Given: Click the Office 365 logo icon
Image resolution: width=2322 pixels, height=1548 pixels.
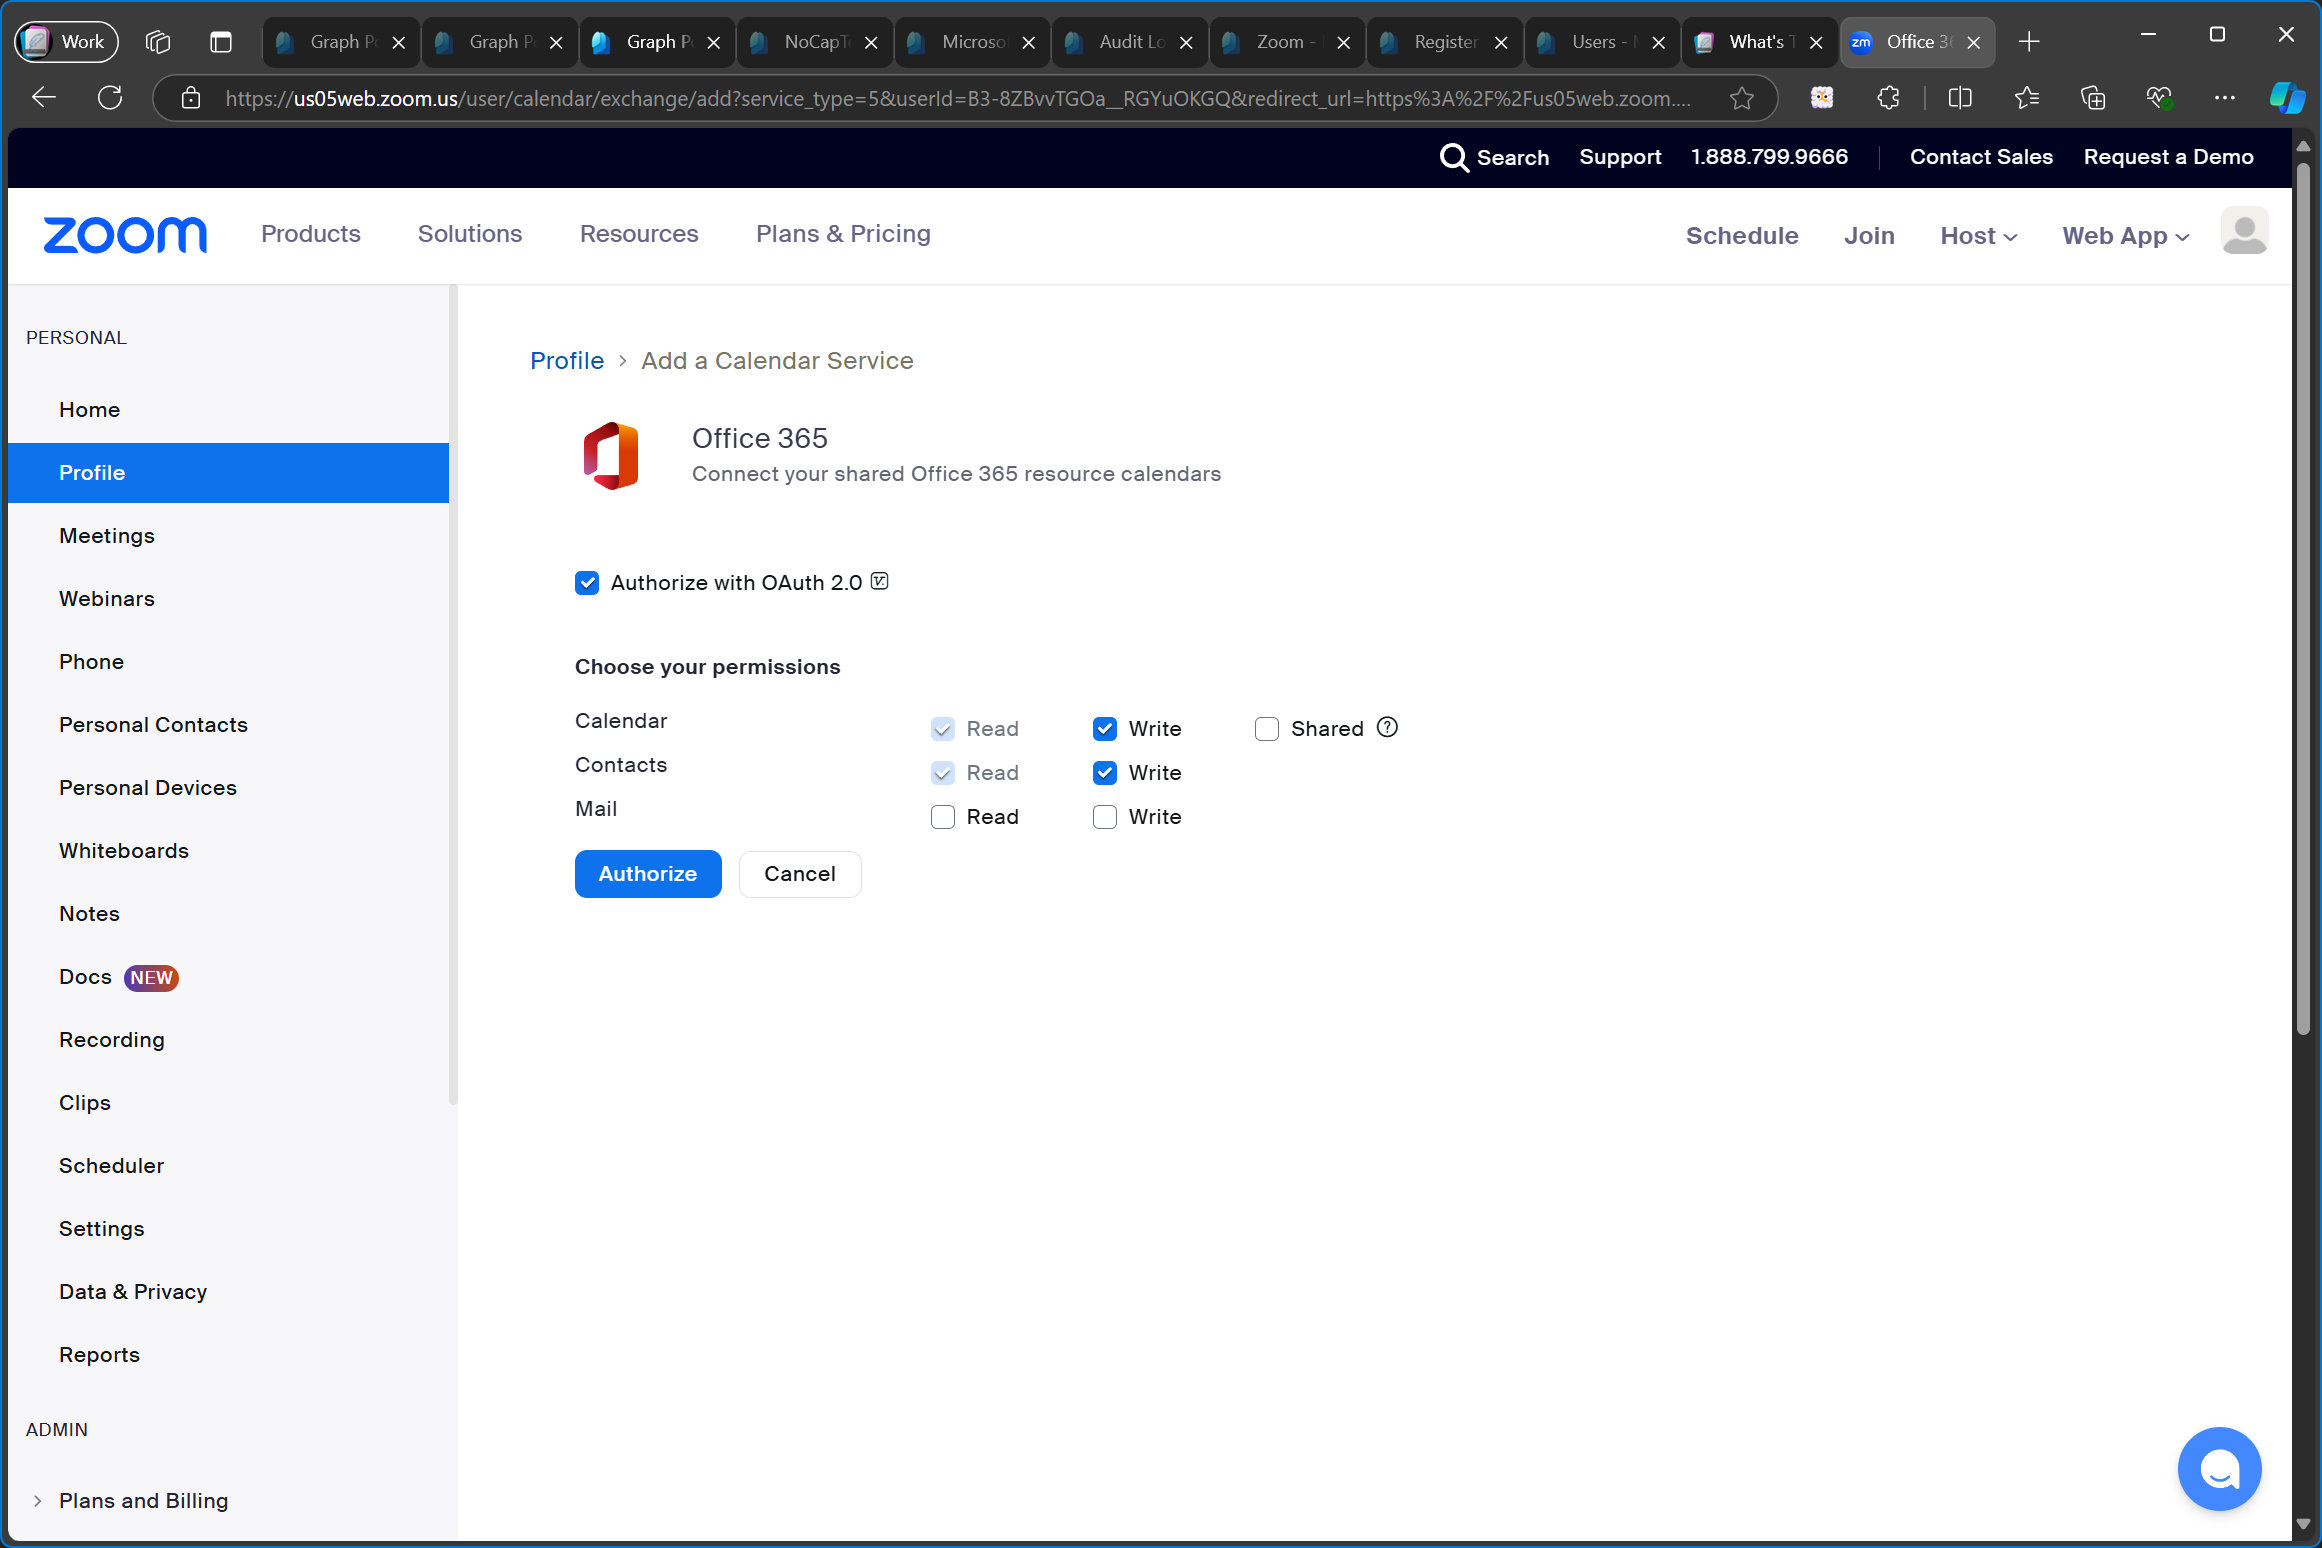Looking at the screenshot, I should (x=611, y=456).
